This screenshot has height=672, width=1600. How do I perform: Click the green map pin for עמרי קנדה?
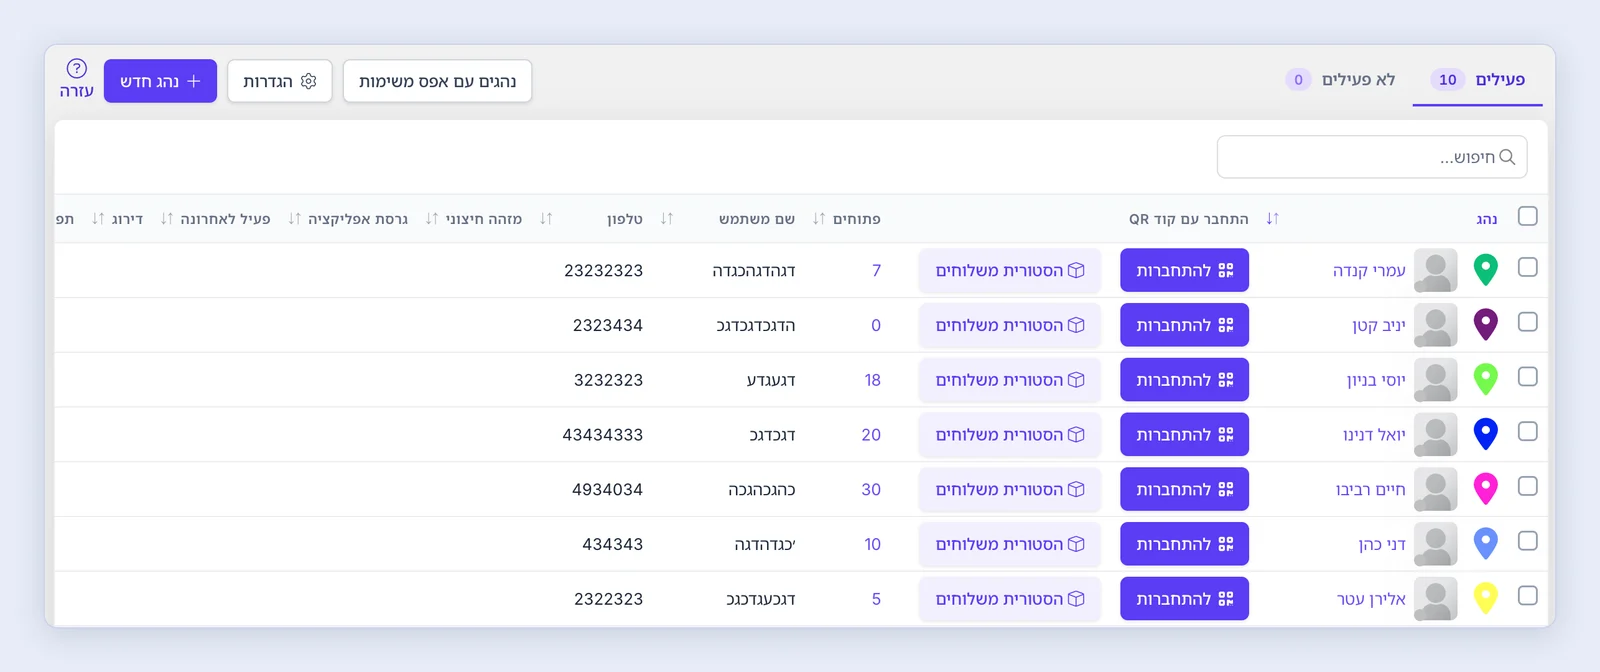coord(1486,270)
